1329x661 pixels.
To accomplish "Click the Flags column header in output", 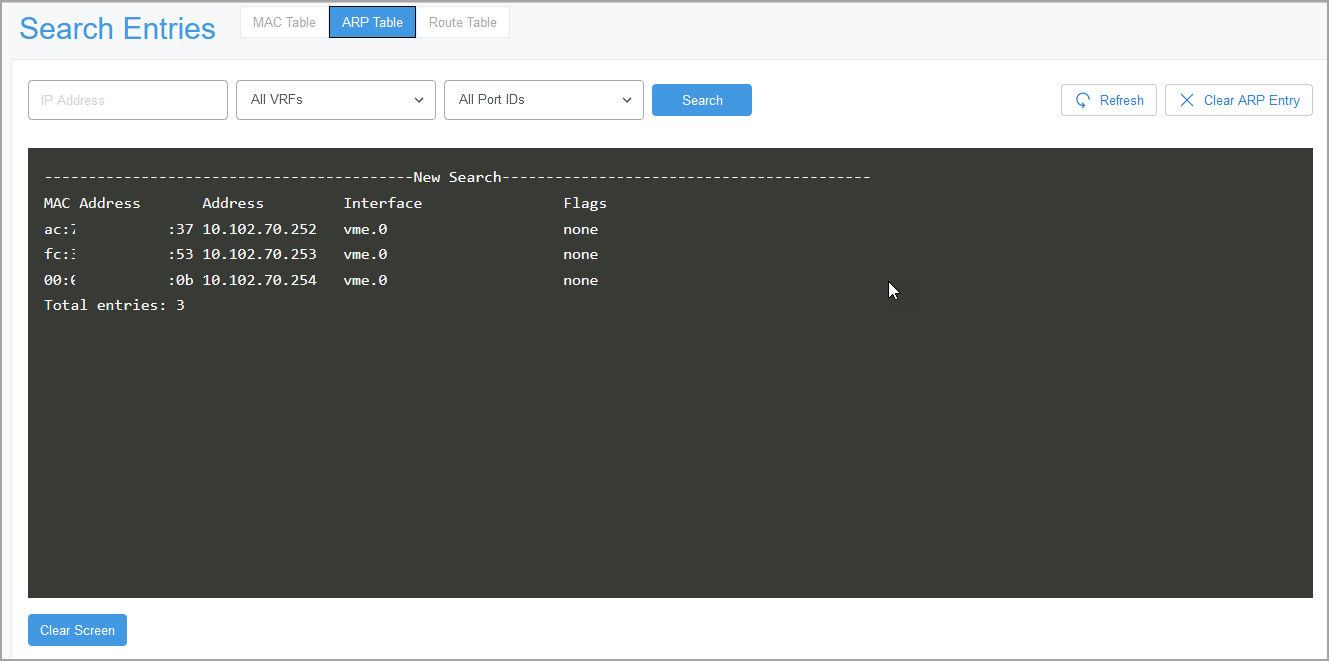I will pyautogui.click(x=585, y=203).
